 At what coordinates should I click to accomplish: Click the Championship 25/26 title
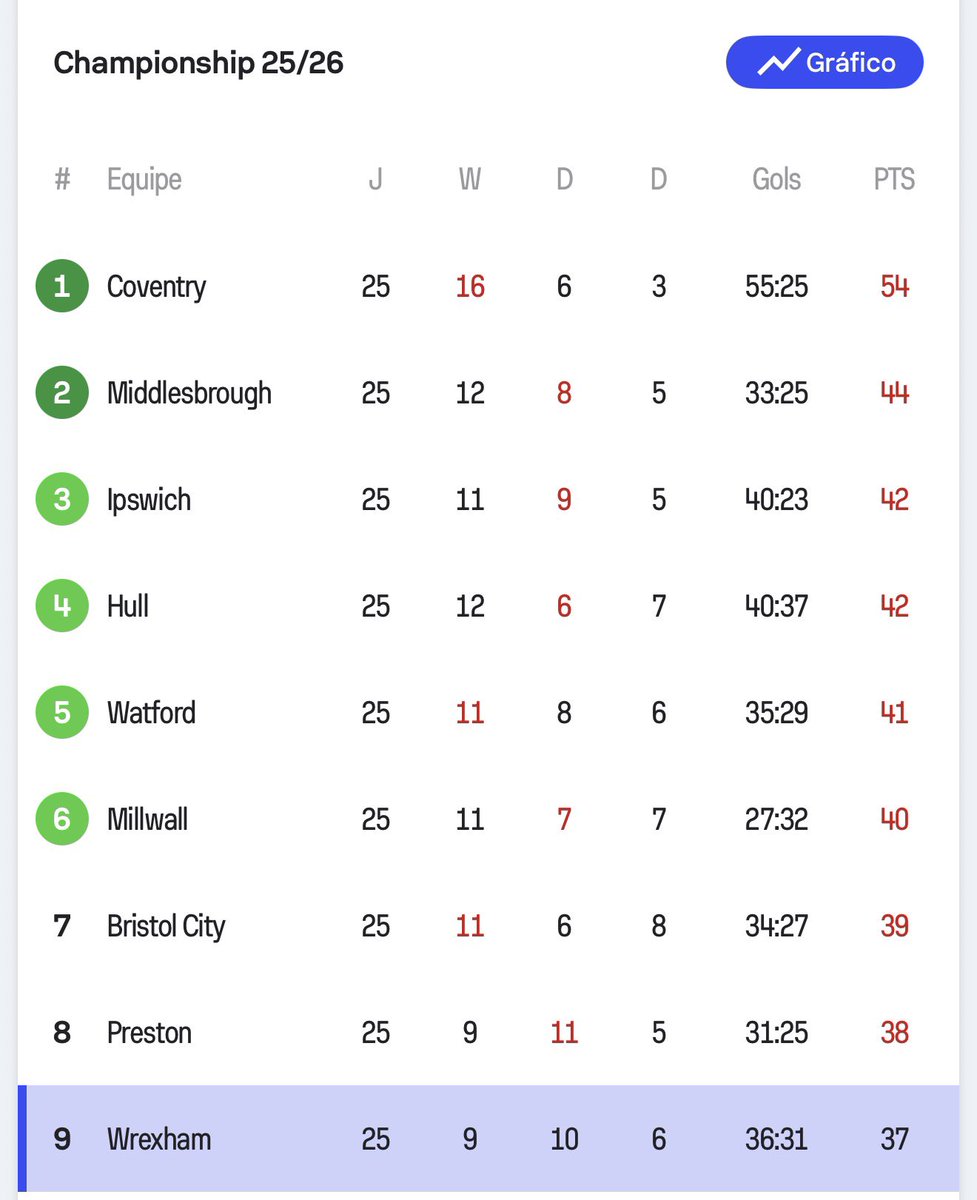pos(198,63)
